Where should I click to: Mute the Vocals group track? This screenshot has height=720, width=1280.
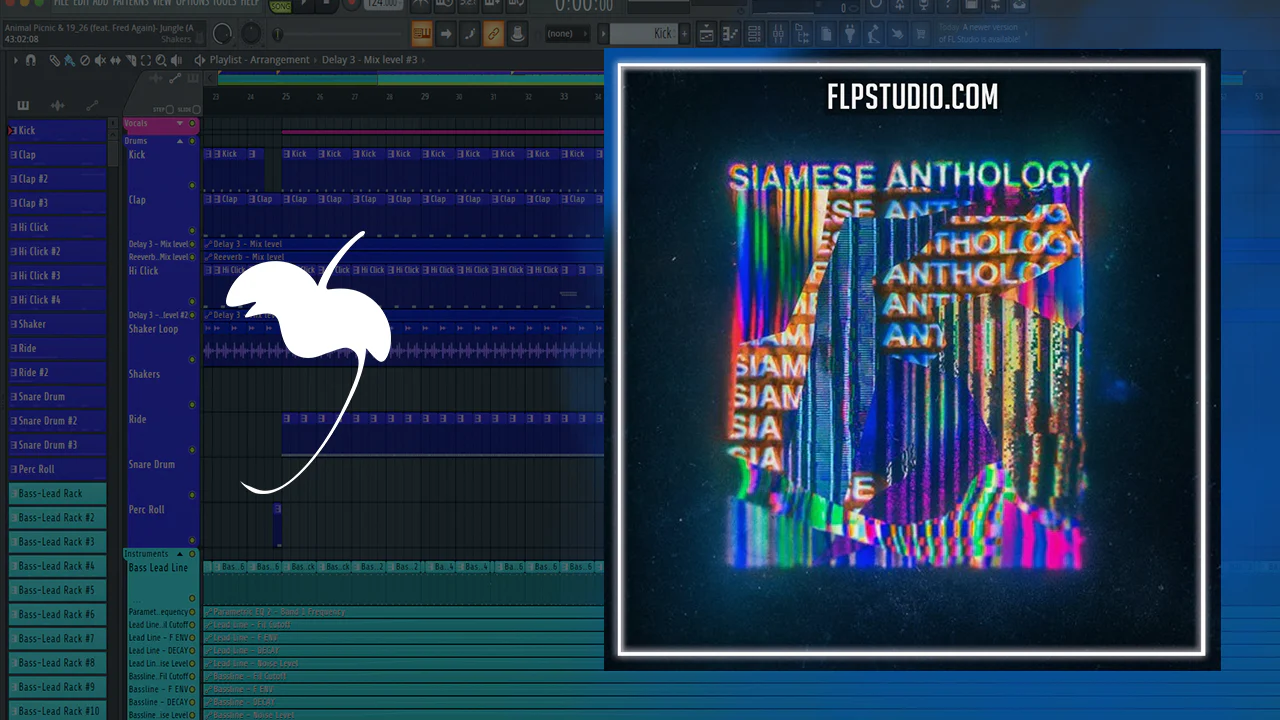point(193,124)
